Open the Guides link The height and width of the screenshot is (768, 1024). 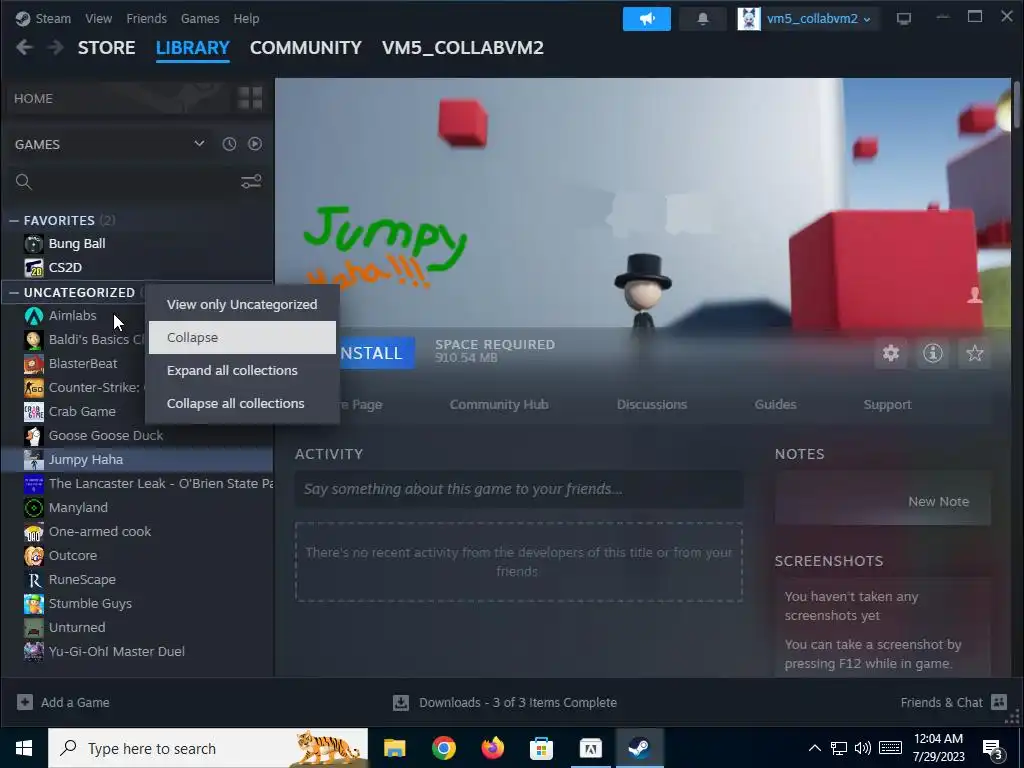[x=775, y=404]
